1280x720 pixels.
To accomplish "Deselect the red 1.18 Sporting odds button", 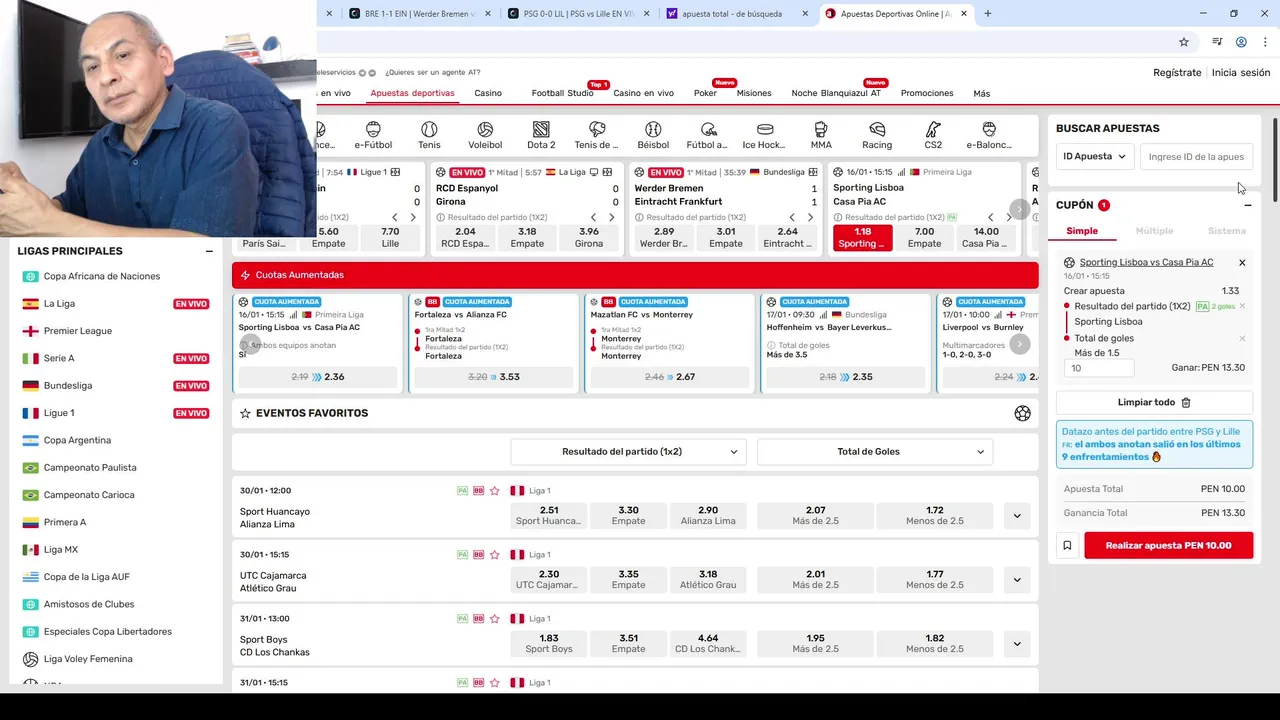I will [862, 237].
